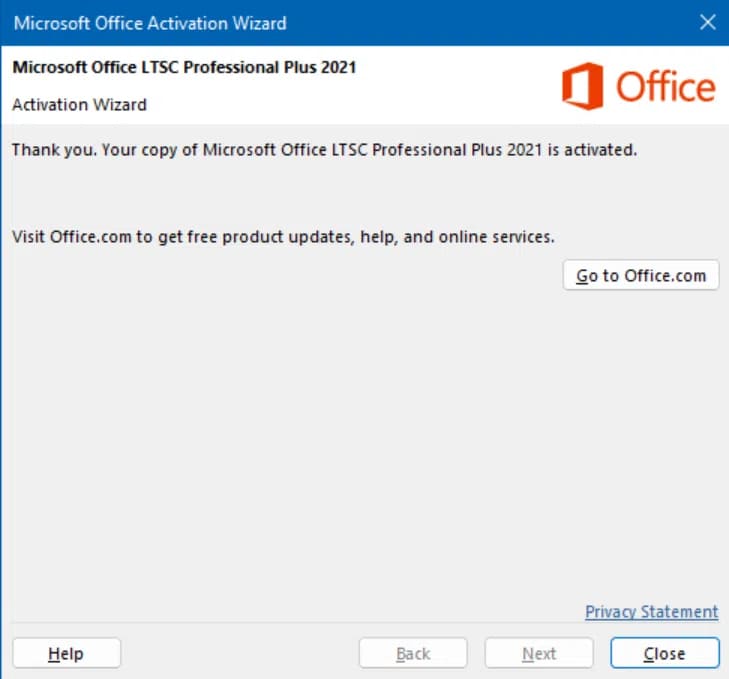Click the greyed-out Back button
729x679 pixels.
point(413,653)
